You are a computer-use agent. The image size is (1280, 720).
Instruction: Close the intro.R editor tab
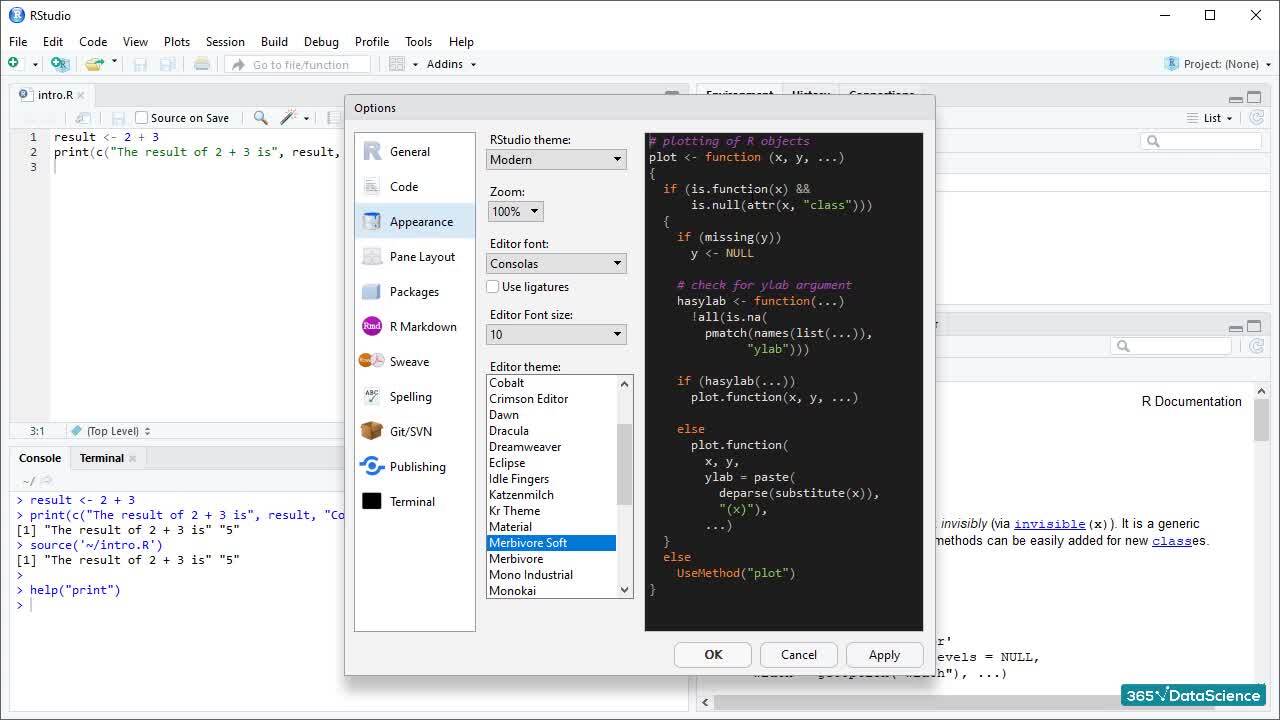[x=82, y=95]
